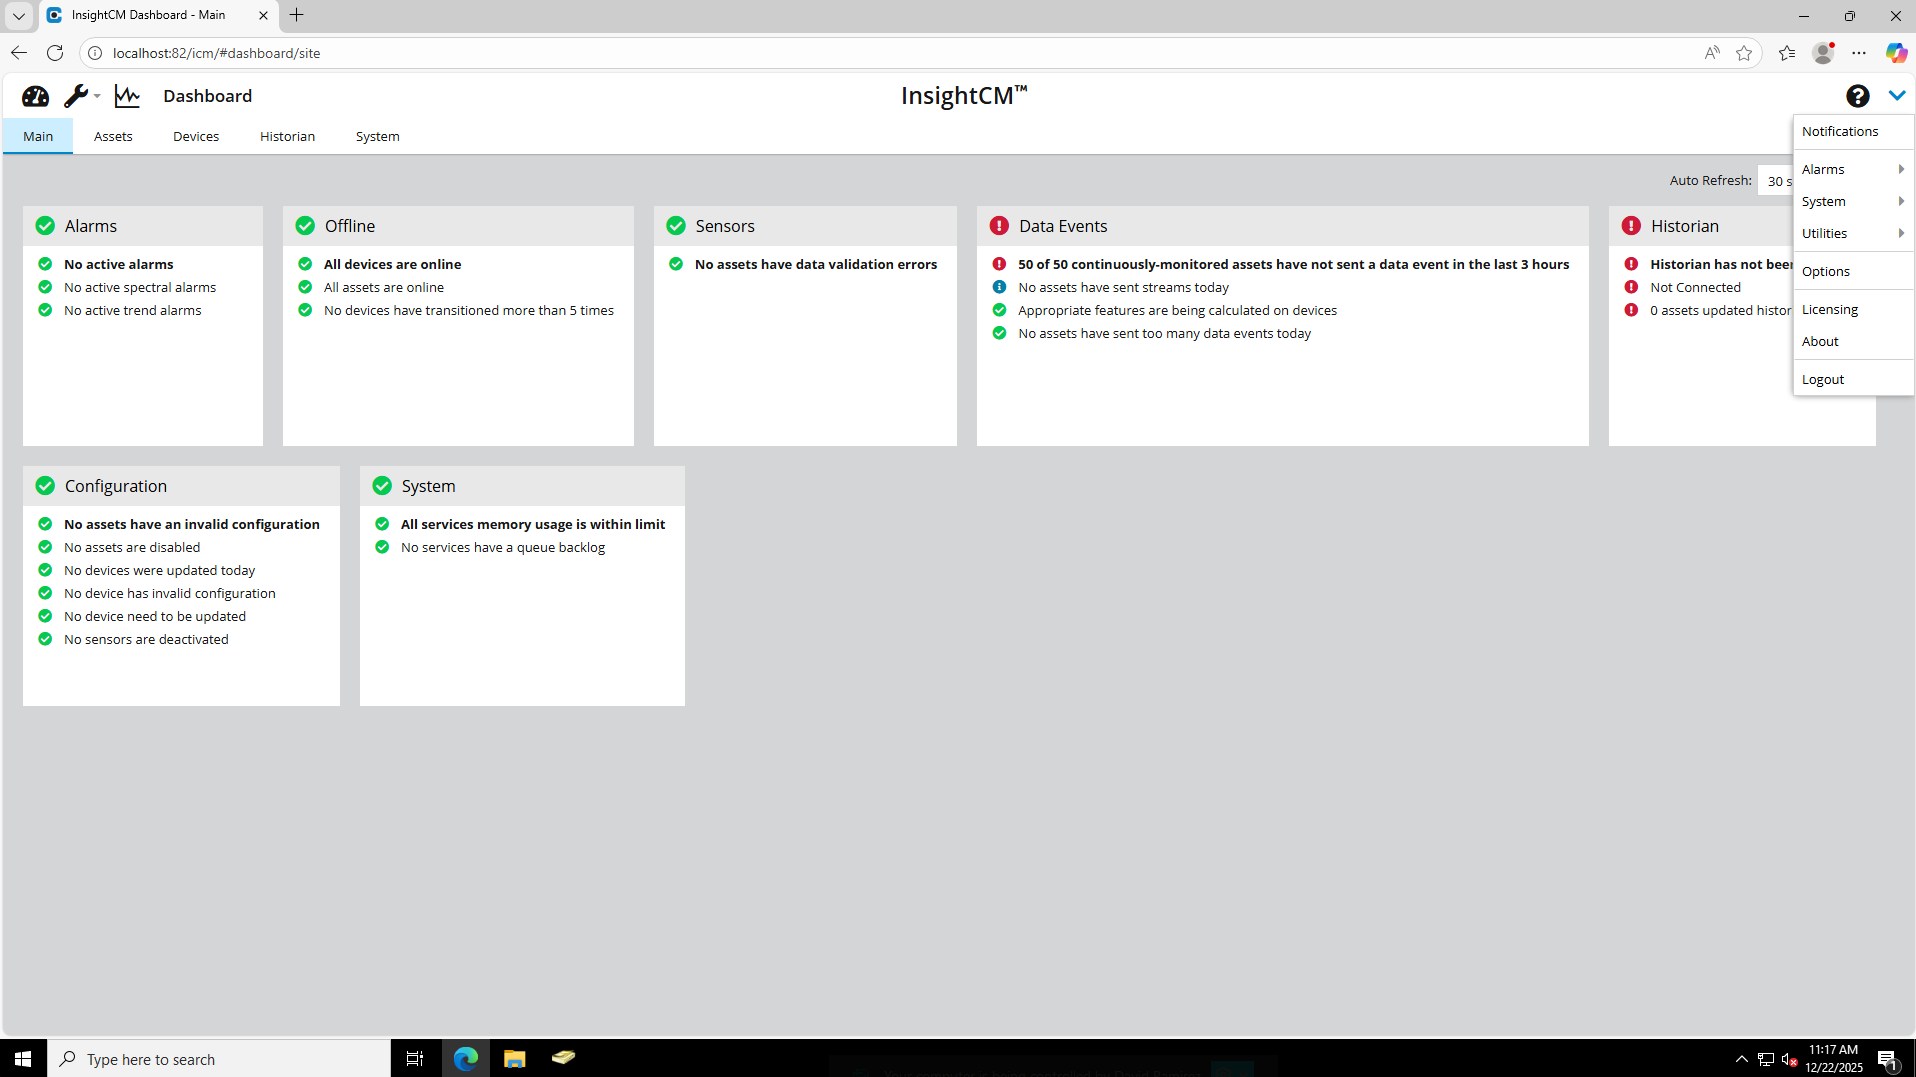Open the Windows Start menu

[x=23, y=1058]
